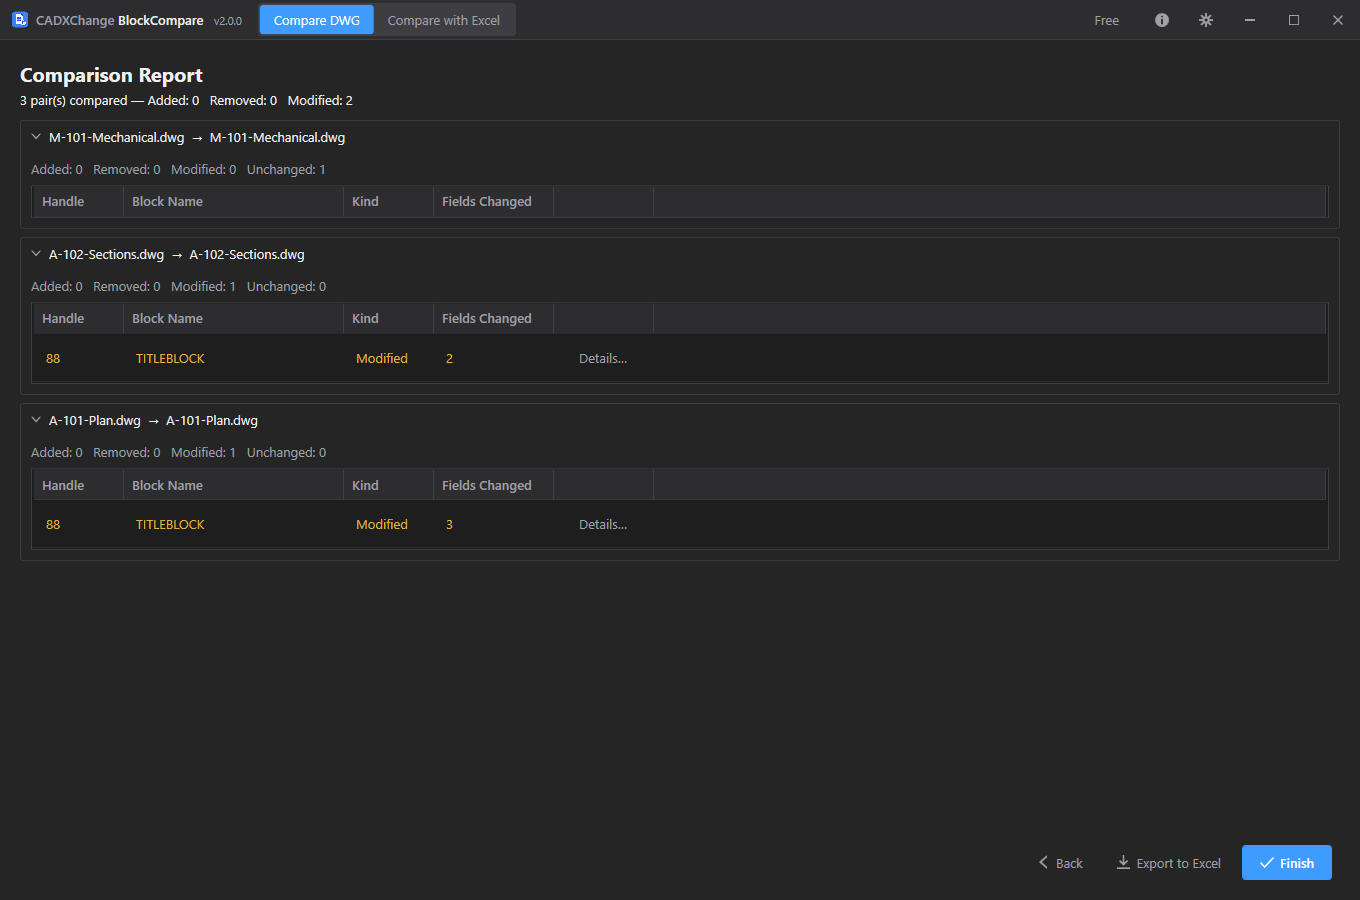Screen dimensions: 1360x900
Task: Toggle the light/dark theme sun icon
Action: tap(1206, 20)
